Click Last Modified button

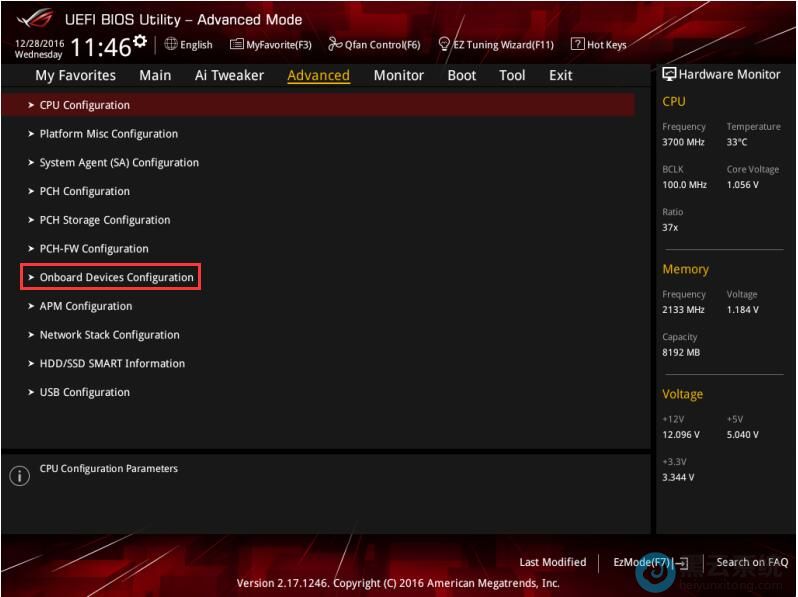pyautogui.click(x=553, y=562)
